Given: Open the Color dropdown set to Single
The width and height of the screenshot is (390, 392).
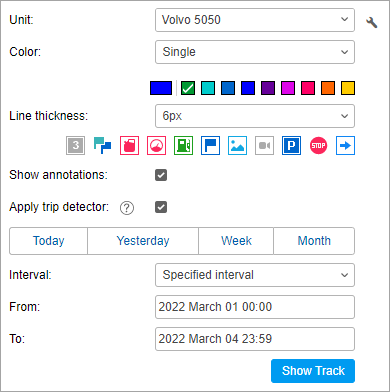Looking at the screenshot, I should [255, 52].
